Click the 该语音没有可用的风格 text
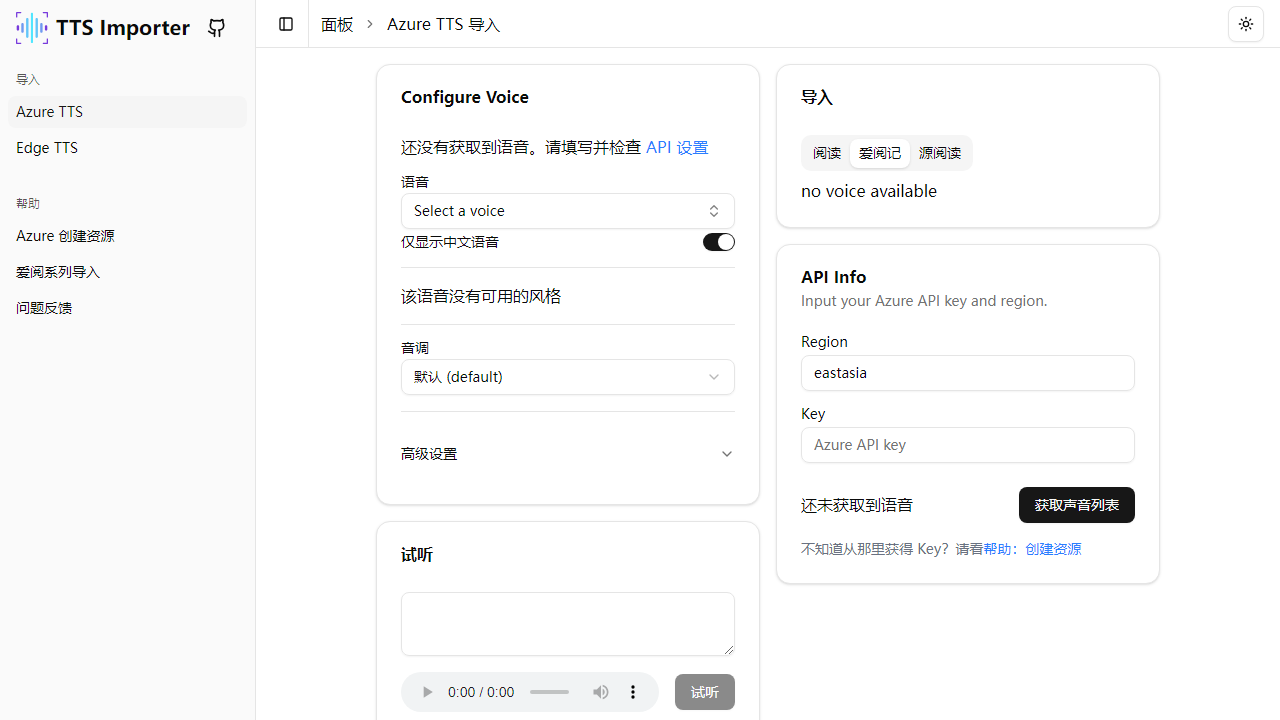Screen dimensions: 1280x720 pos(481,297)
